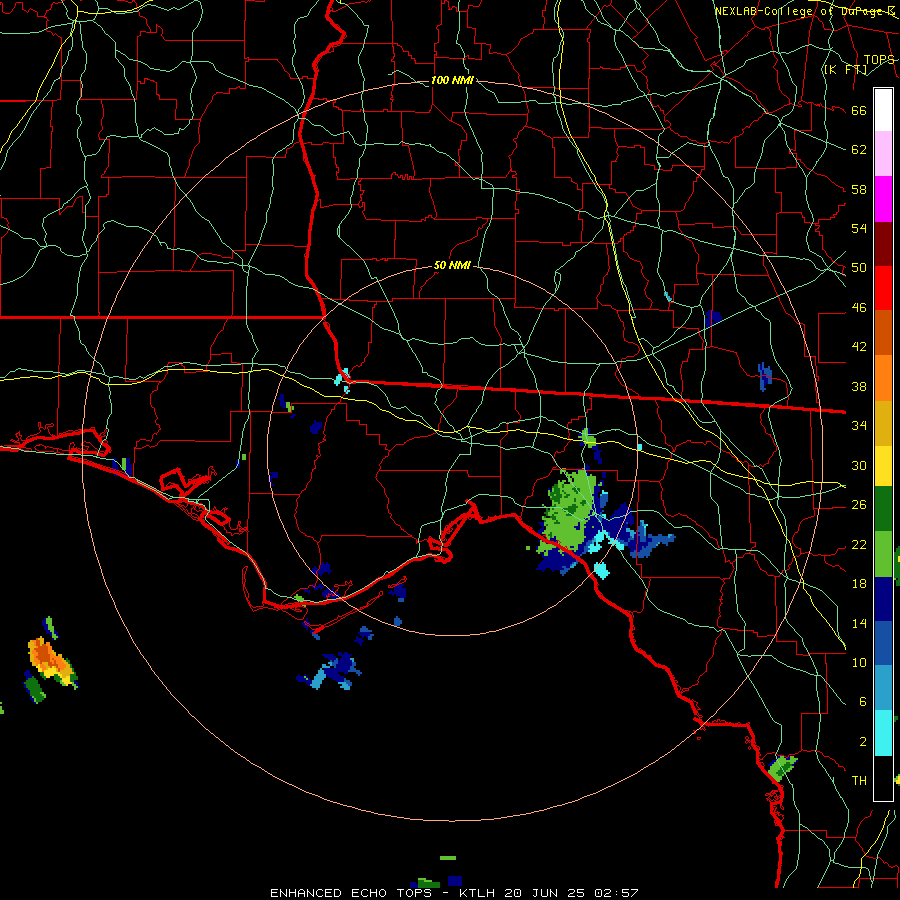The height and width of the screenshot is (900, 900).
Task: Click the 50 NMI range ring label
Action: (x=452, y=265)
